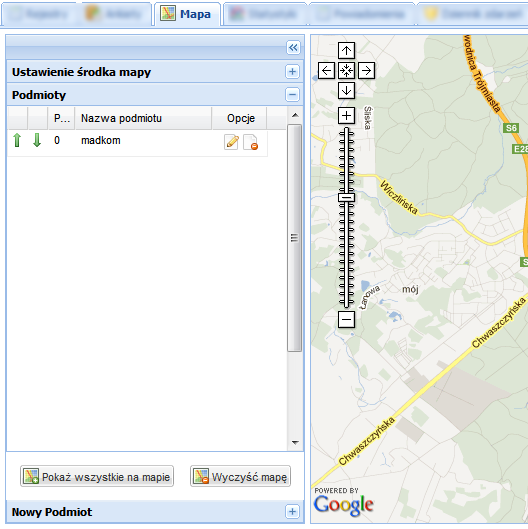
Task: Click the 0 value in madkom row
Action: tap(57, 140)
